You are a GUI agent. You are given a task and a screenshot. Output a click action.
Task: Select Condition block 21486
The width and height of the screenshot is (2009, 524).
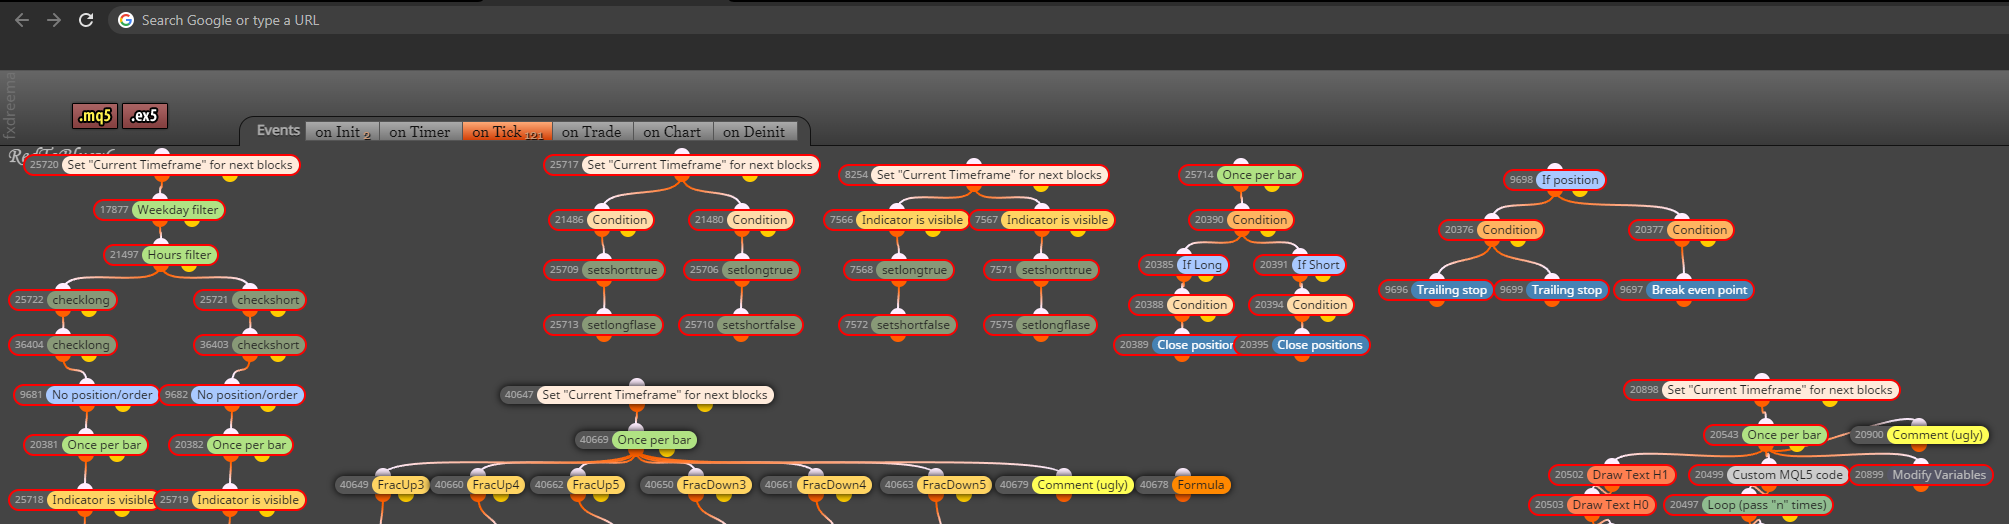point(602,220)
